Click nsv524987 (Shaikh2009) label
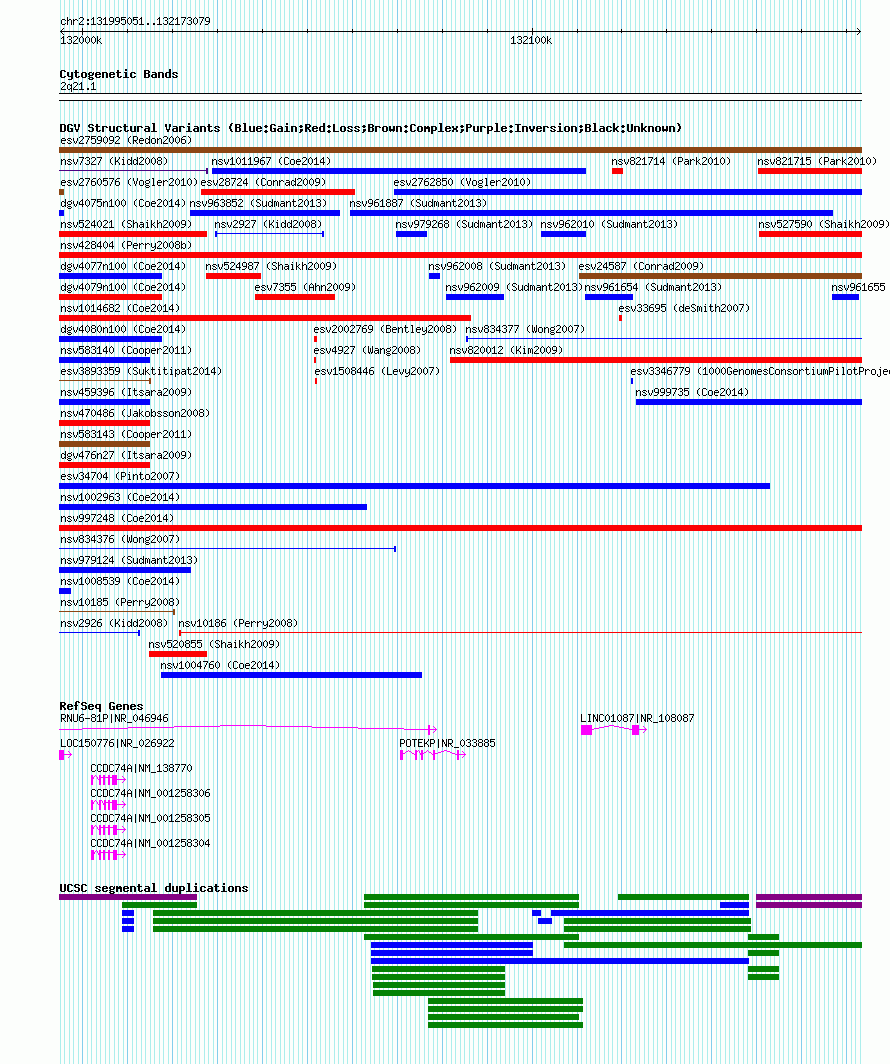Screen dimensions: 890x1064 271,267
